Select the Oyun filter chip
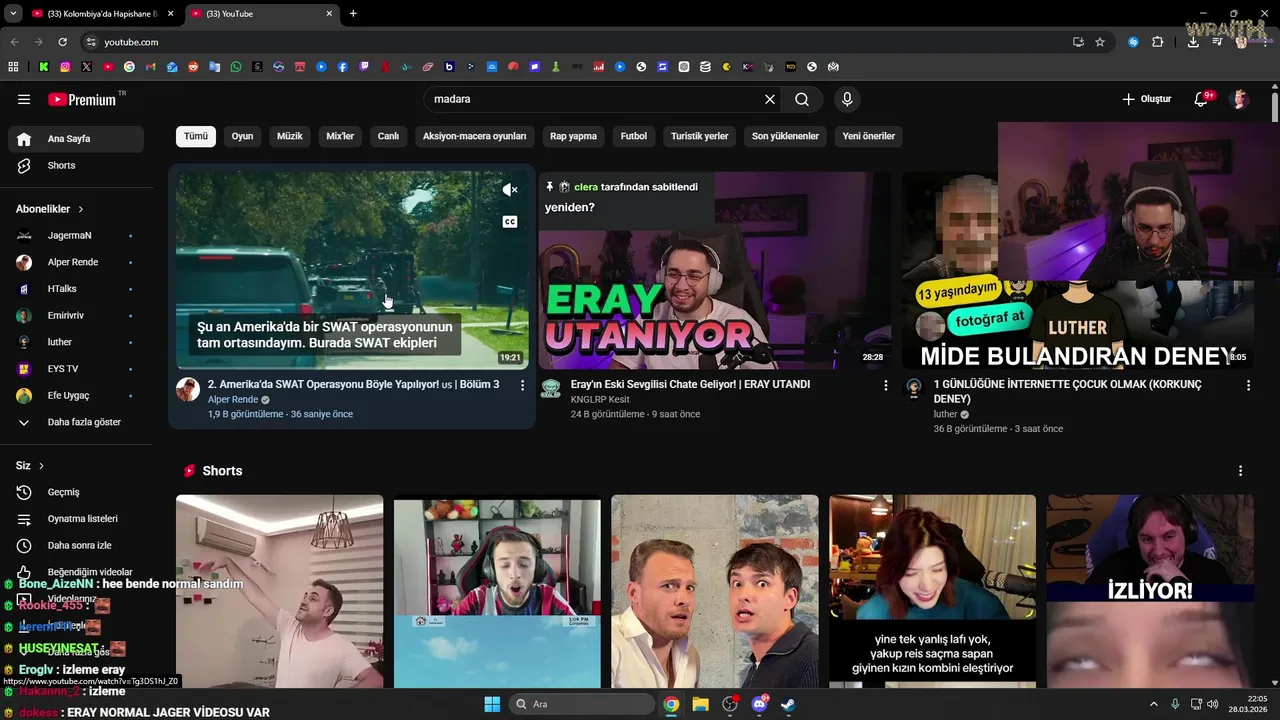This screenshot has width=1280, height=720. 243,136
